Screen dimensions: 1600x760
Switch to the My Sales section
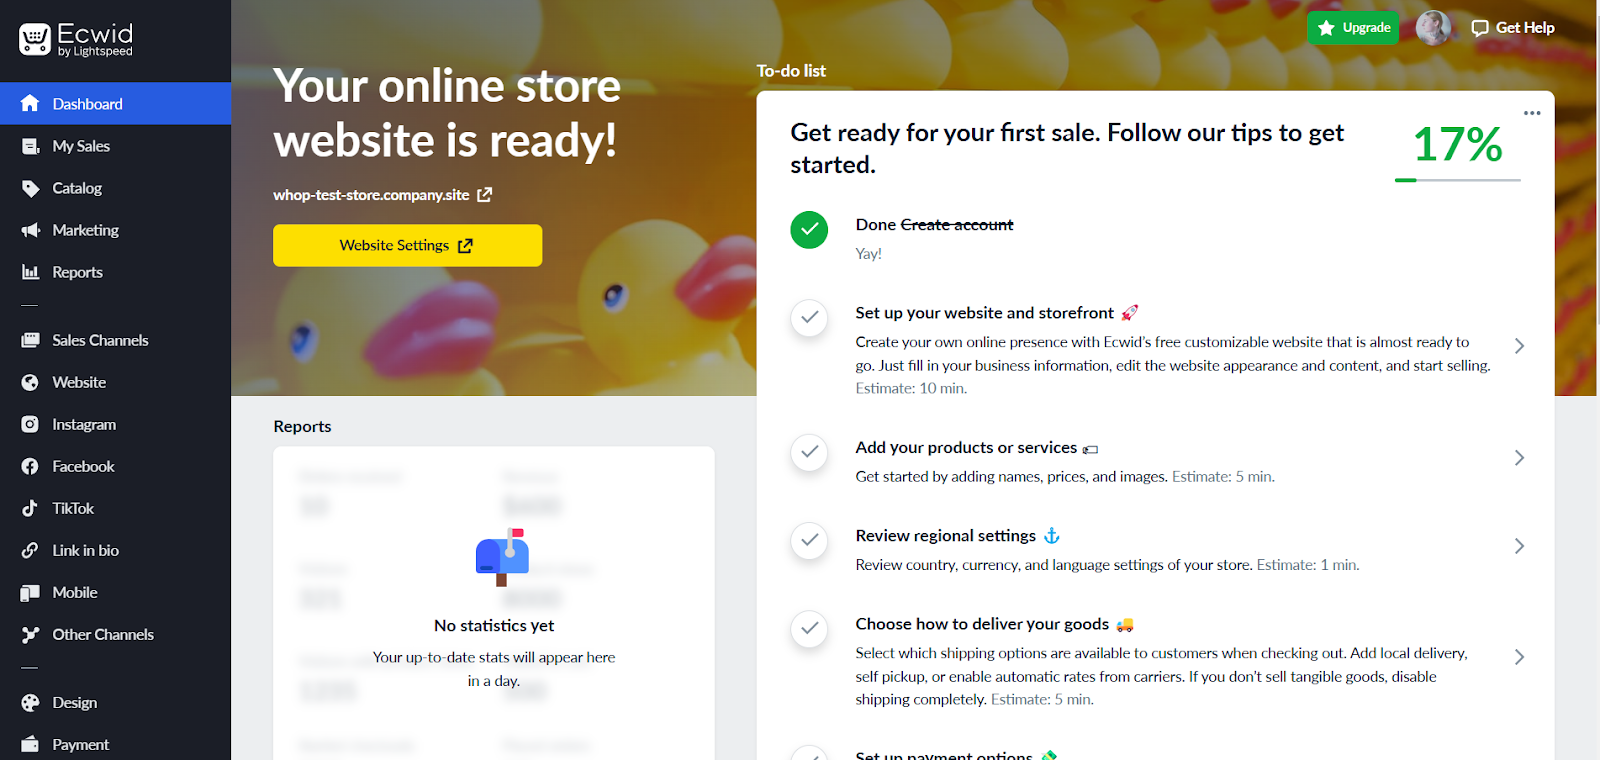click(x=81, y=146)
